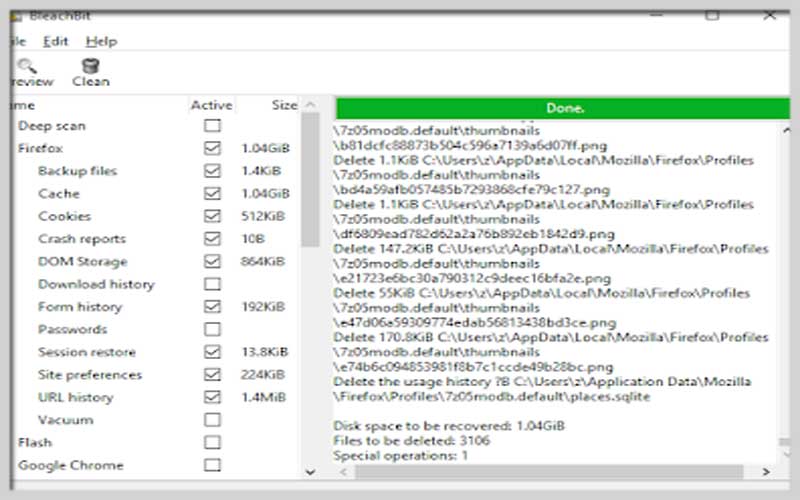Click the log horizontal scroll left arrow
The width and height of the screenshot is (800, 500).
click(344, 472)
